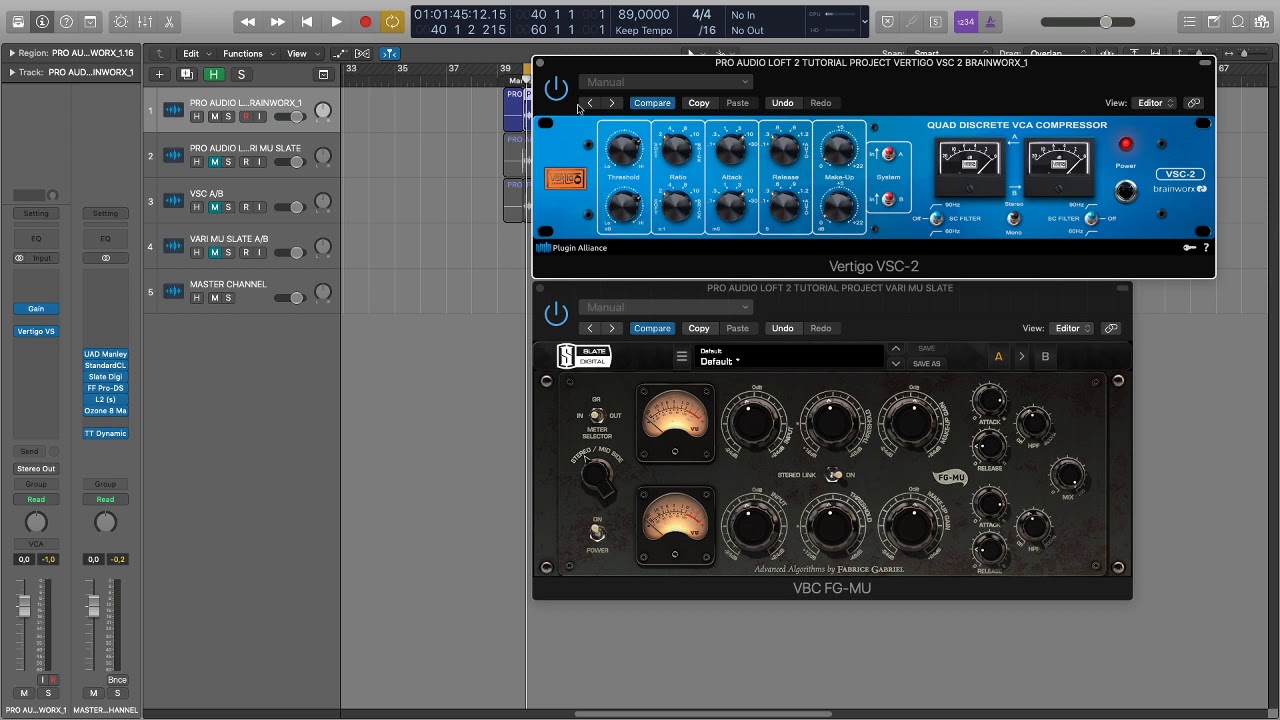
Task: Open the Vertigo VS insert slot on channel strip
Action: [36, 331]
